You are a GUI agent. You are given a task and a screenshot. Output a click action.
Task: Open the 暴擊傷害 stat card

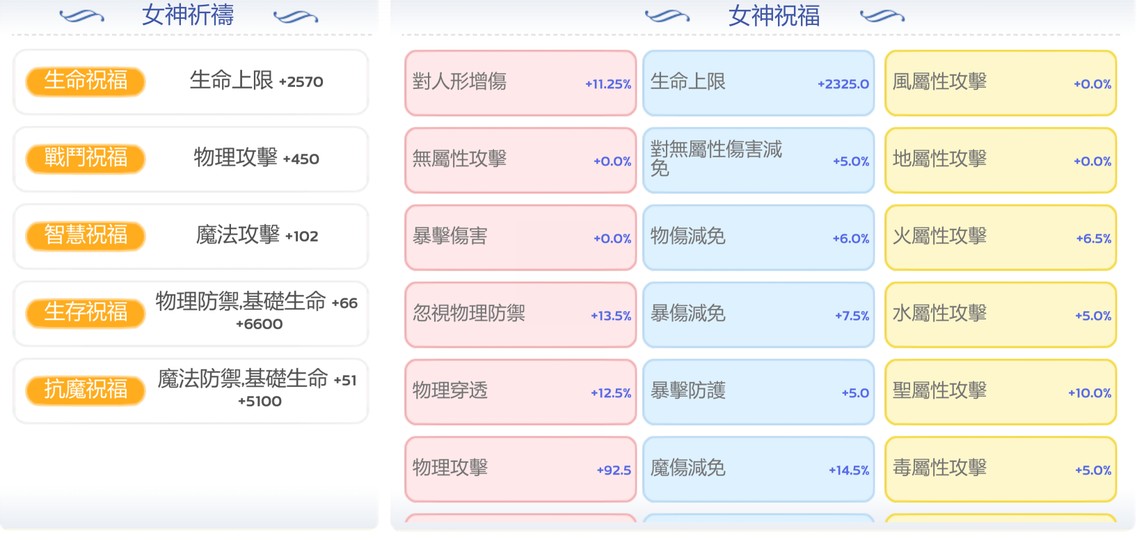(x=521, y=238)
